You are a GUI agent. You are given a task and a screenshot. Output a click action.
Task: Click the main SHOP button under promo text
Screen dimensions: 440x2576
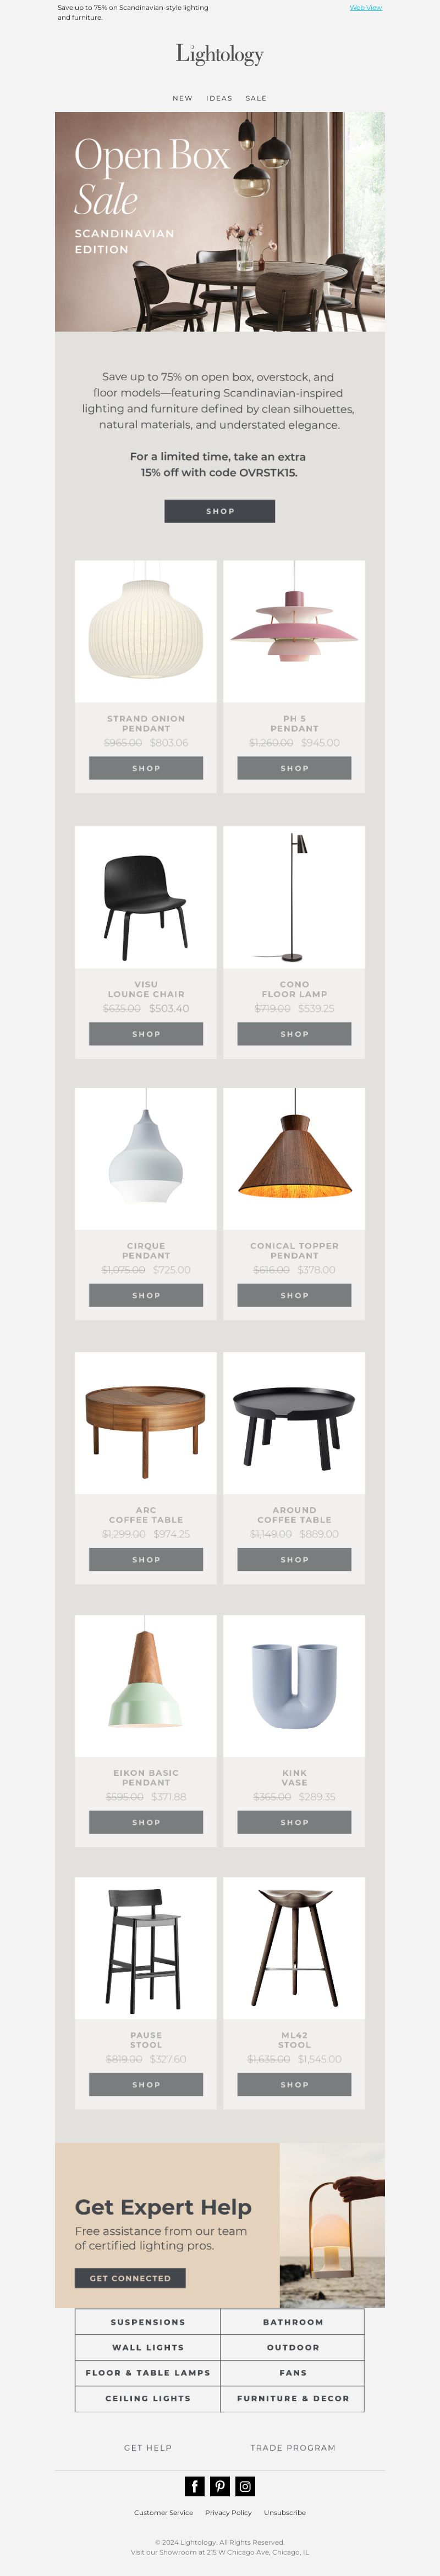(220, 511)
